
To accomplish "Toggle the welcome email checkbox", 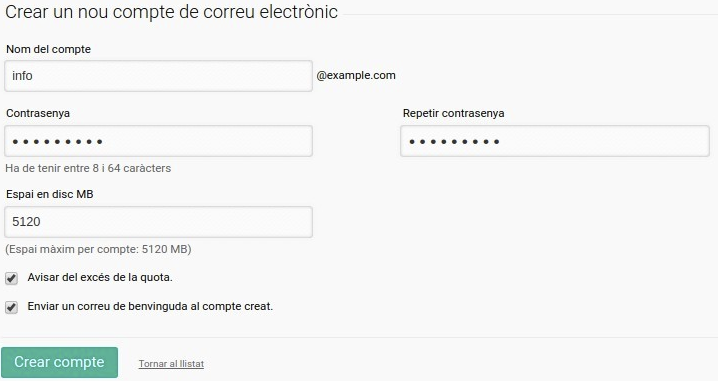I will 11,307.
